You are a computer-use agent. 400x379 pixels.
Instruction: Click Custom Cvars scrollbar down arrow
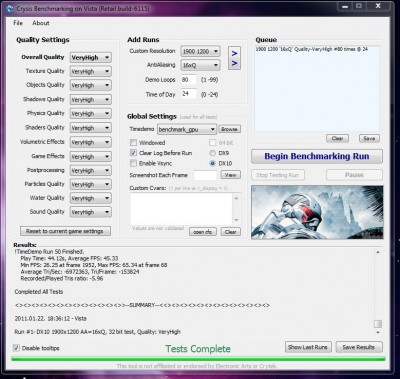[236, 220]
